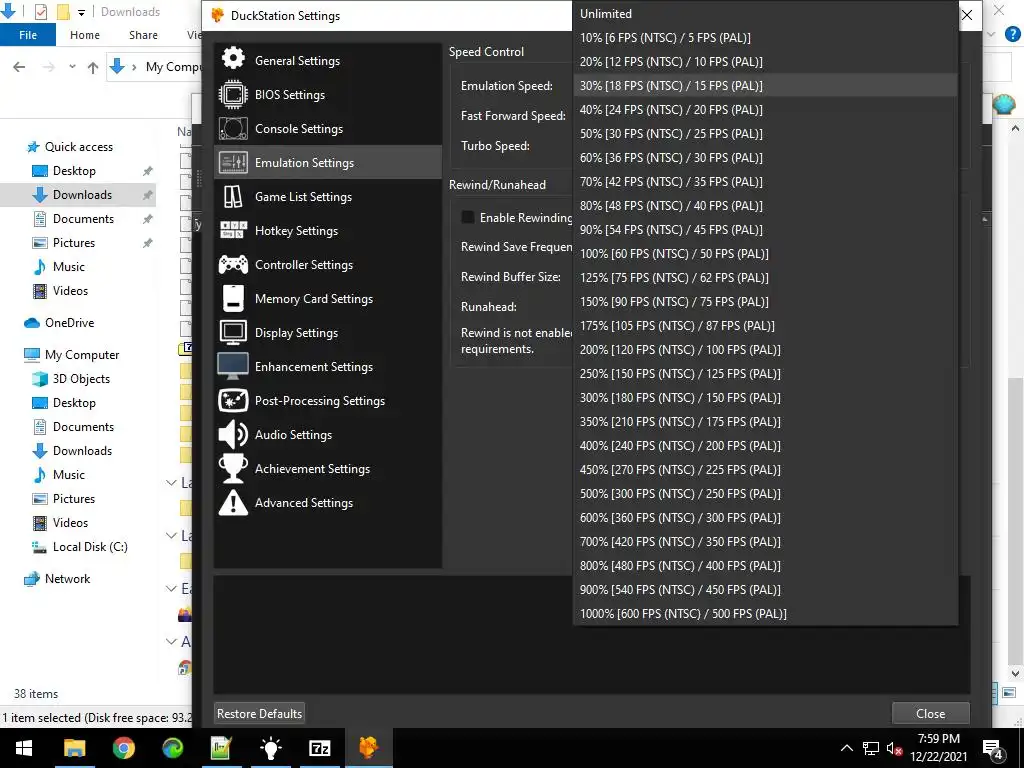The width and height of the screenshot is (1024, 768).
Task: Choose 300% [180 FPS (NTSC)] speed option
Action: tap(765, 398)
